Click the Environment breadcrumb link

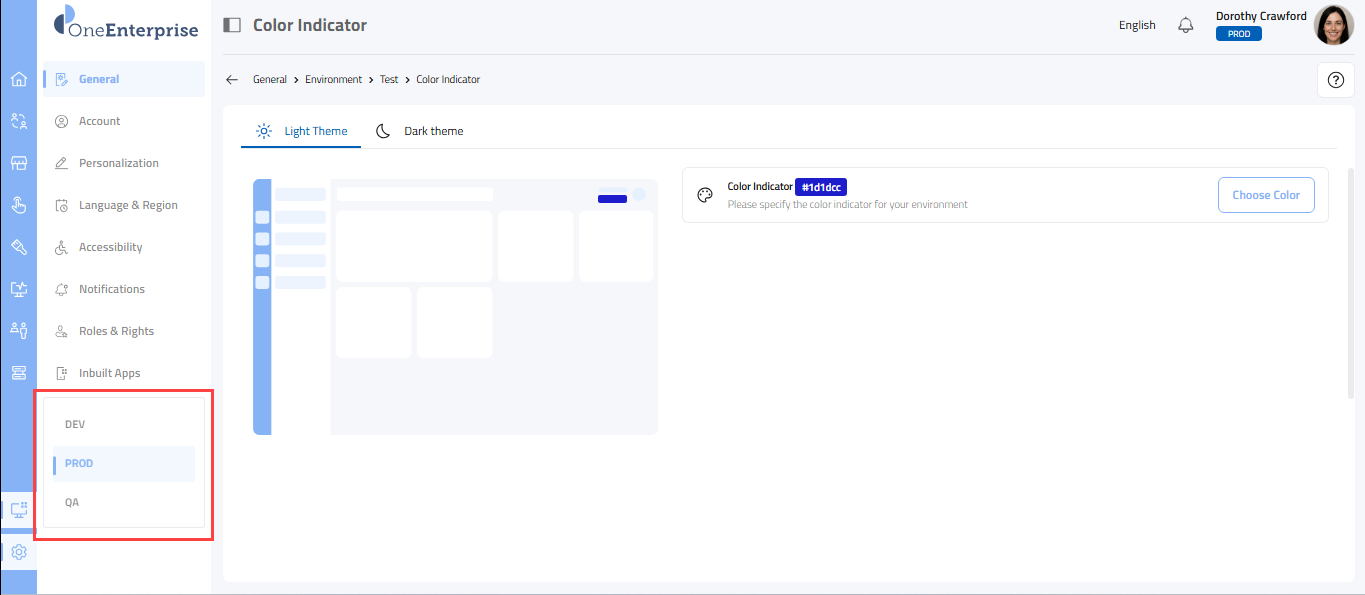333,79
